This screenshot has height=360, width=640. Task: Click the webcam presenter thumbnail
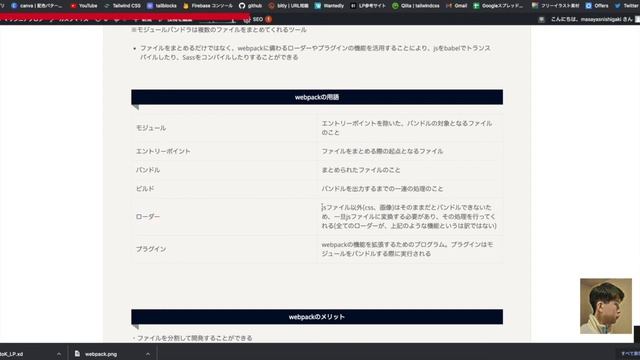(606, 306)
